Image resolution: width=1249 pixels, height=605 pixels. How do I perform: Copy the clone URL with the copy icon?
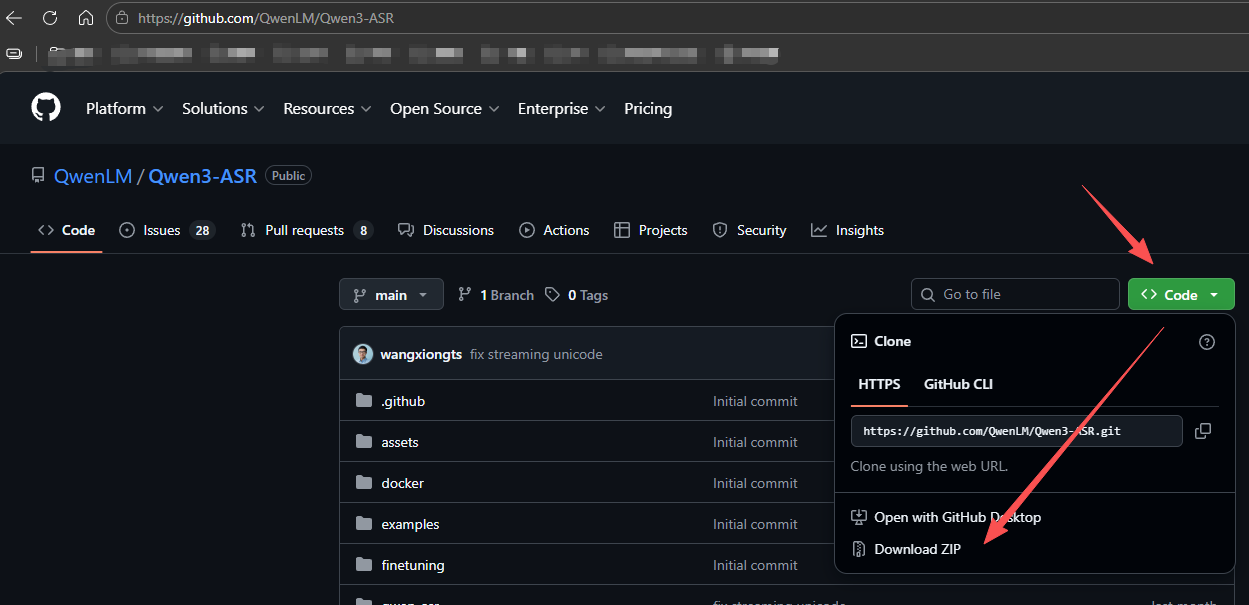point(1203,431)
